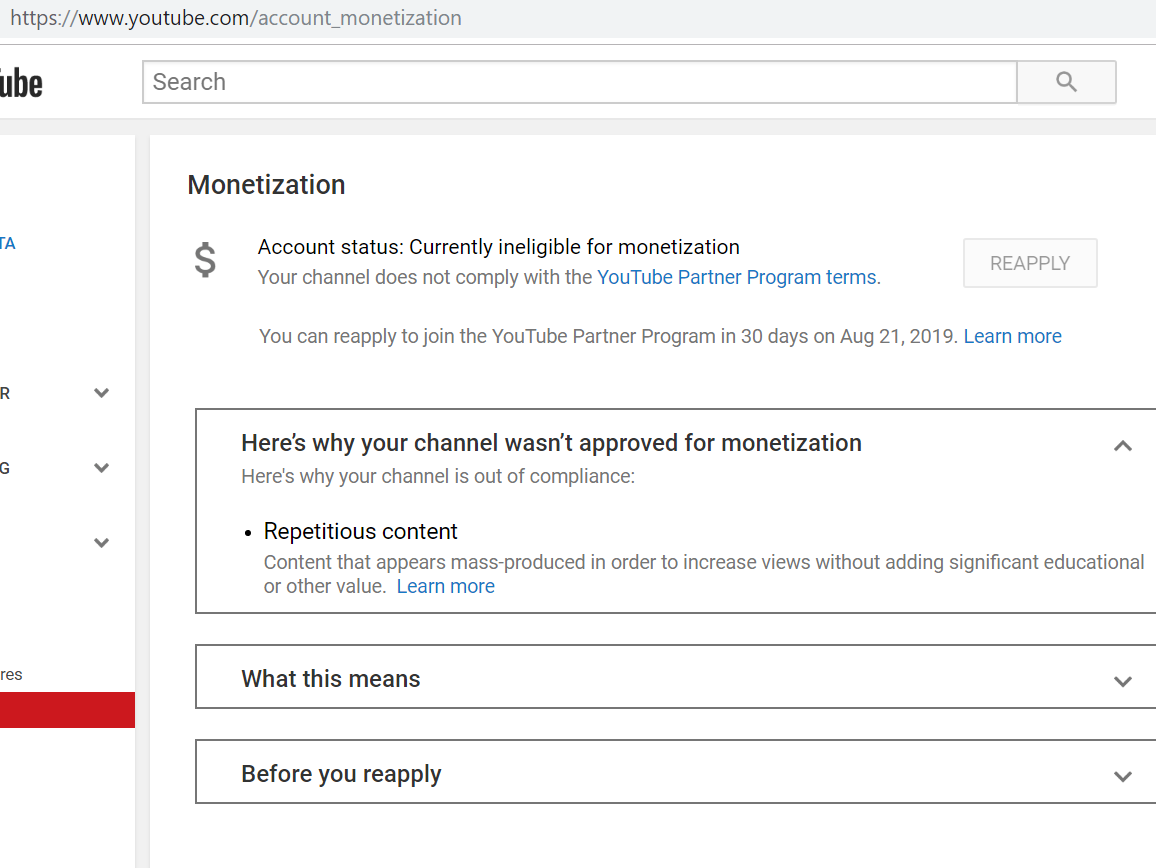Open sidebar item ending in 'res'
The image size is (1156, 868).
(x=11, y=674)
